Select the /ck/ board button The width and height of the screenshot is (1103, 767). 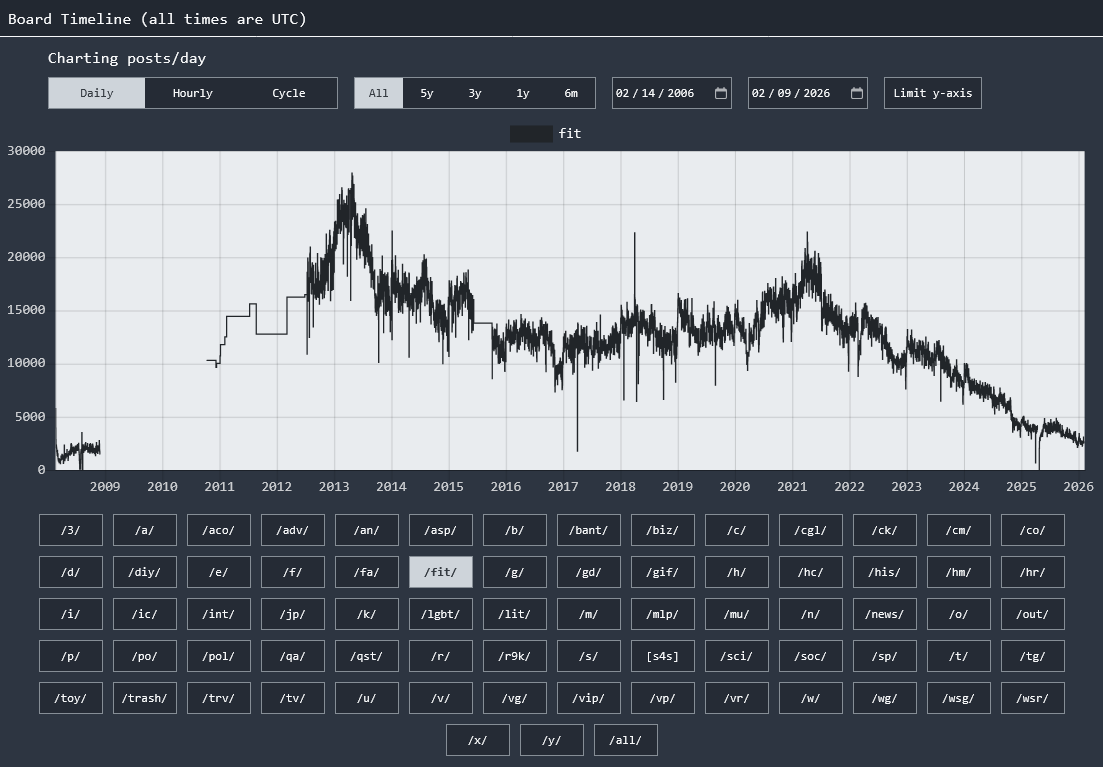click(x=885, y=530)
